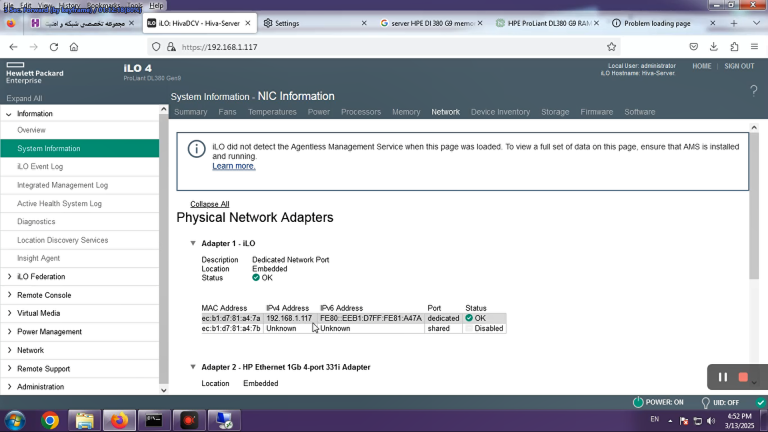
Task: Select Diagnostics in sidebar
Action: [36, 221]
